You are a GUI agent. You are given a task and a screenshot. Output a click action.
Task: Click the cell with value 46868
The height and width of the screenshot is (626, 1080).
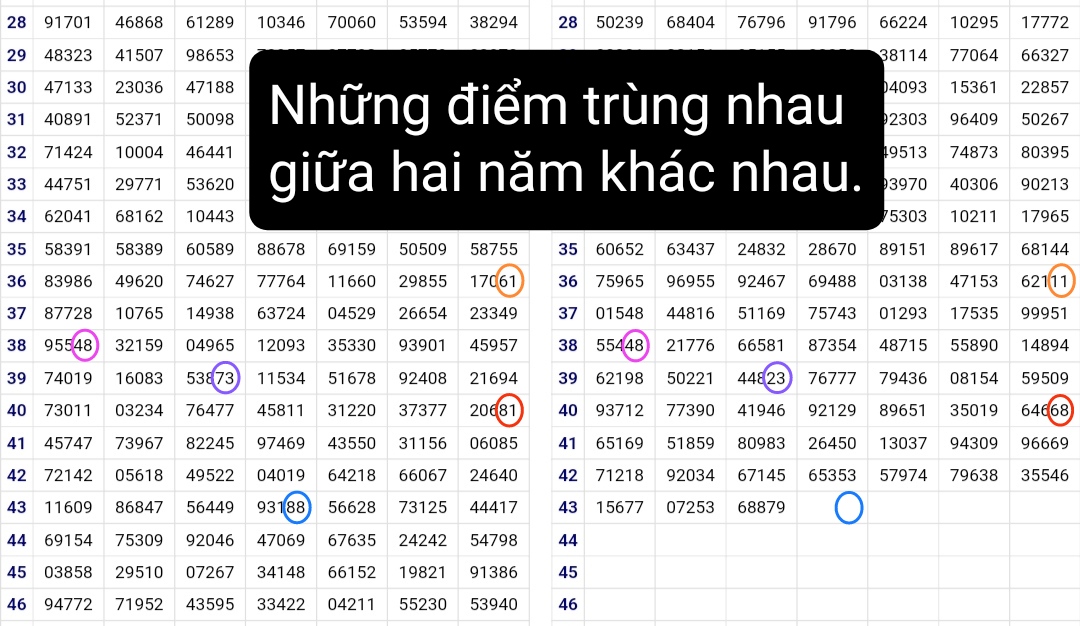(139, 22)
